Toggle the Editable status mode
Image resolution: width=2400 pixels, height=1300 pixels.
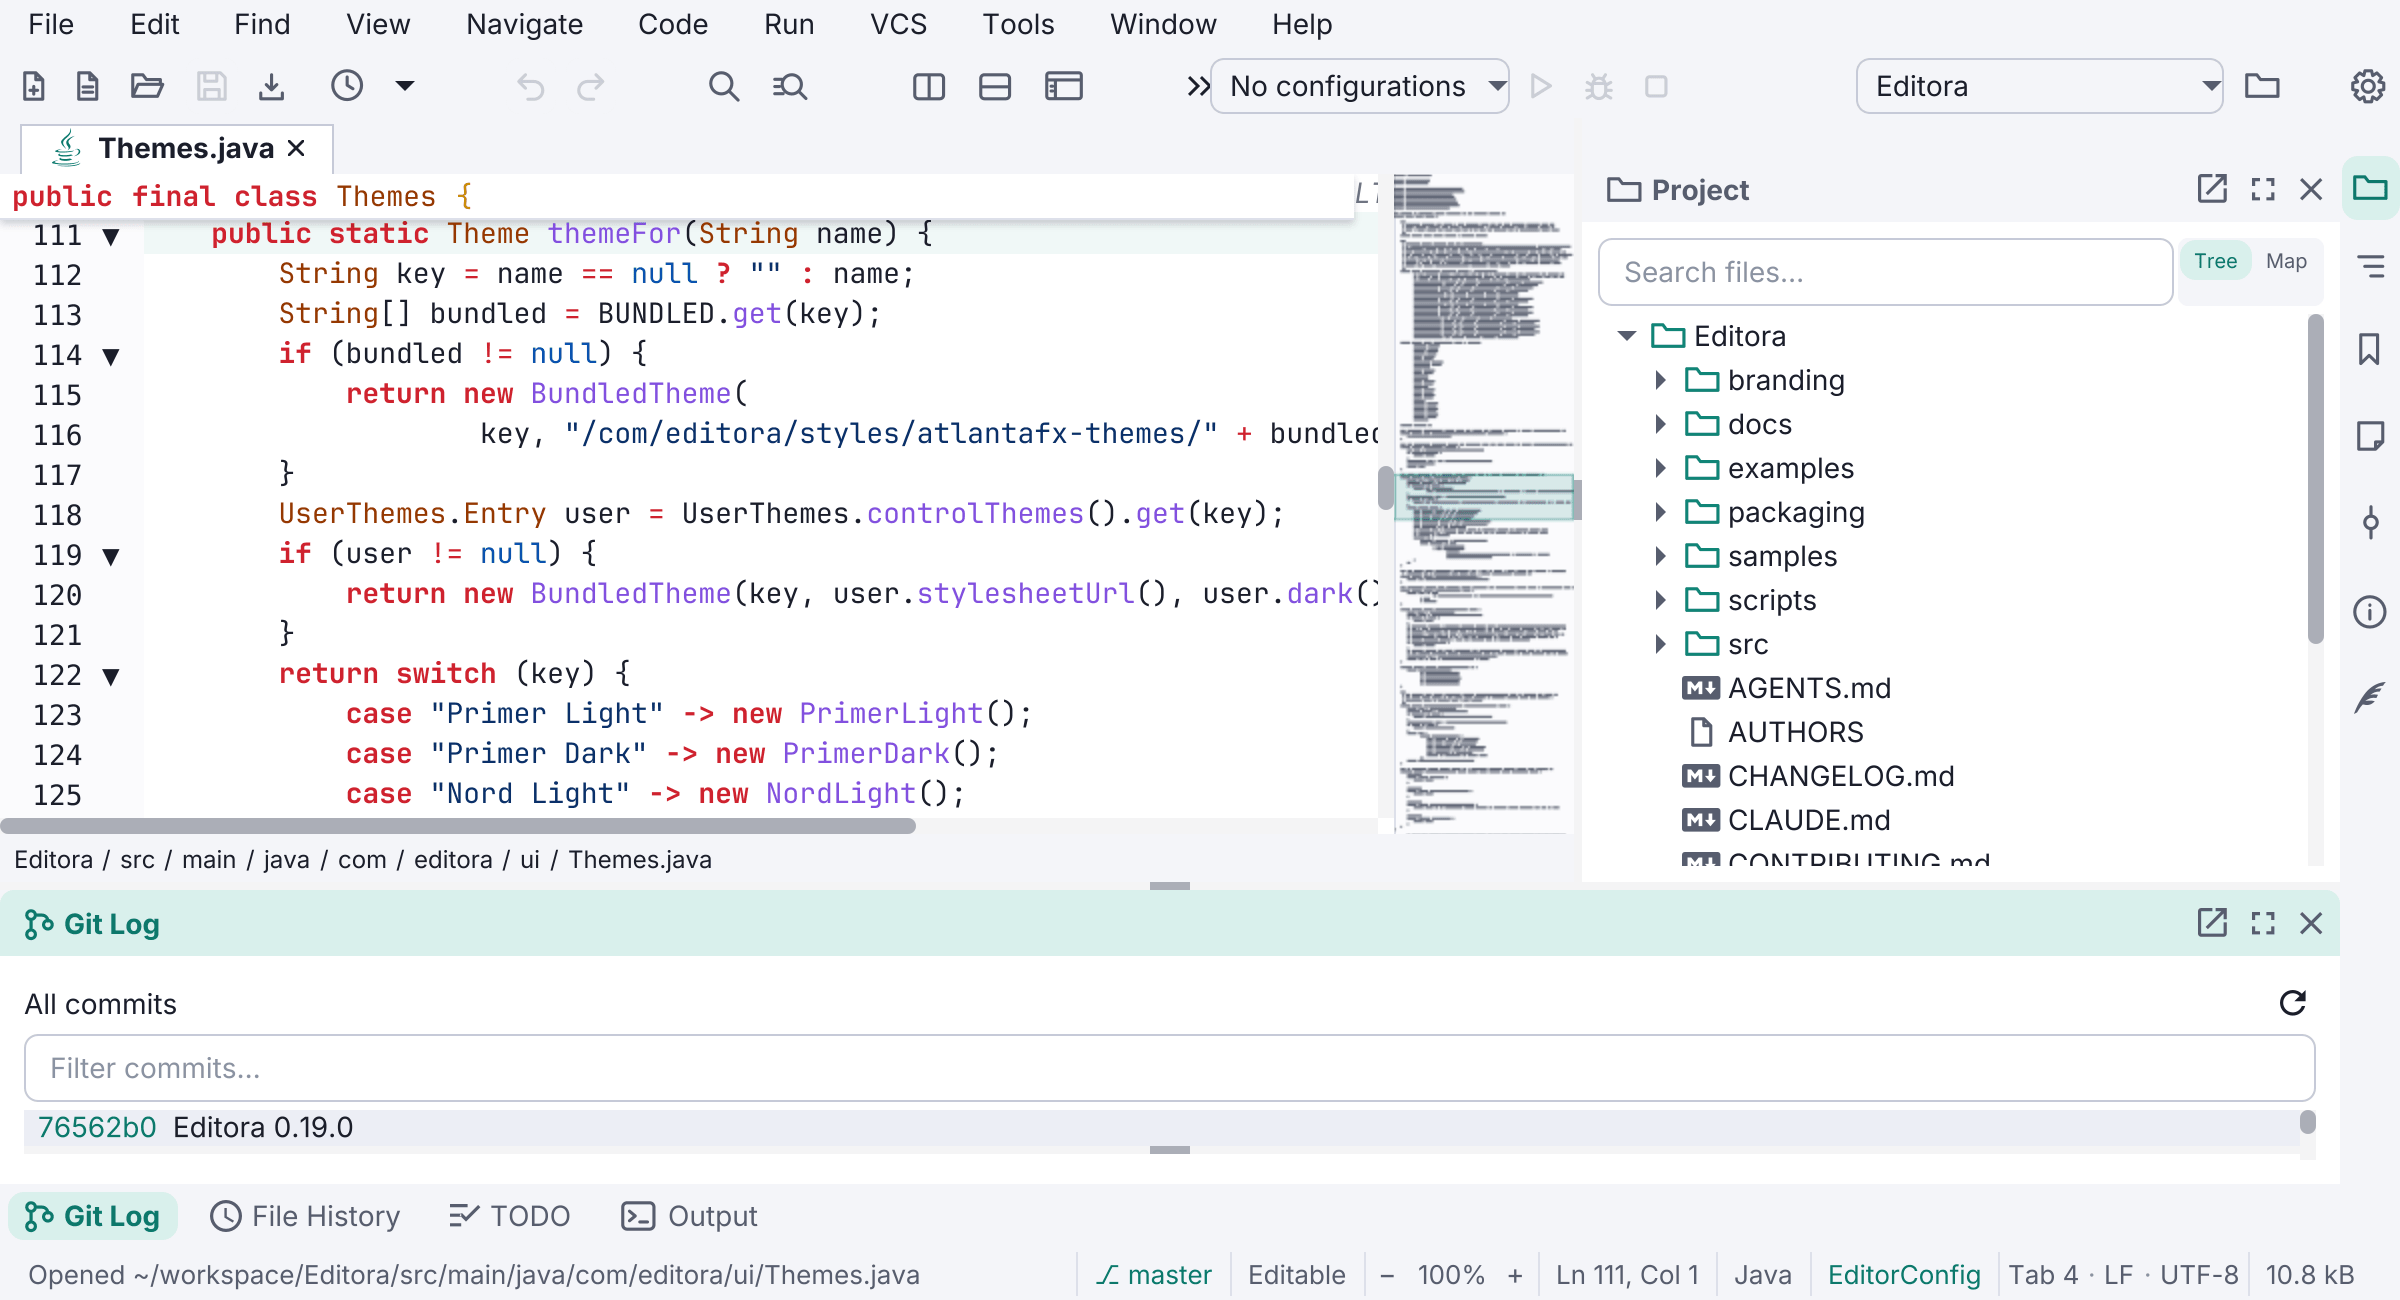click(1296, 1275)
